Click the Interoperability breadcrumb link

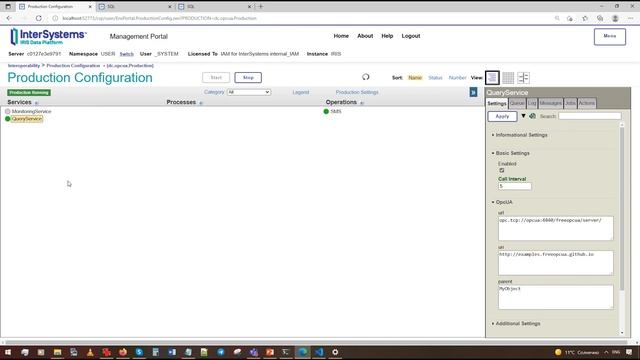(24, 65)
